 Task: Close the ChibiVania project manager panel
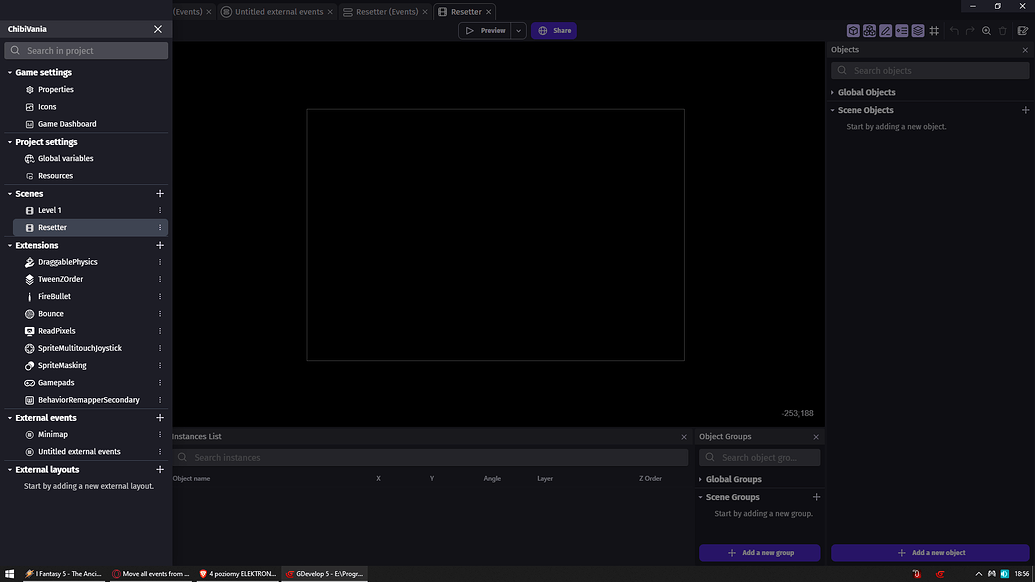coord(158,29)
